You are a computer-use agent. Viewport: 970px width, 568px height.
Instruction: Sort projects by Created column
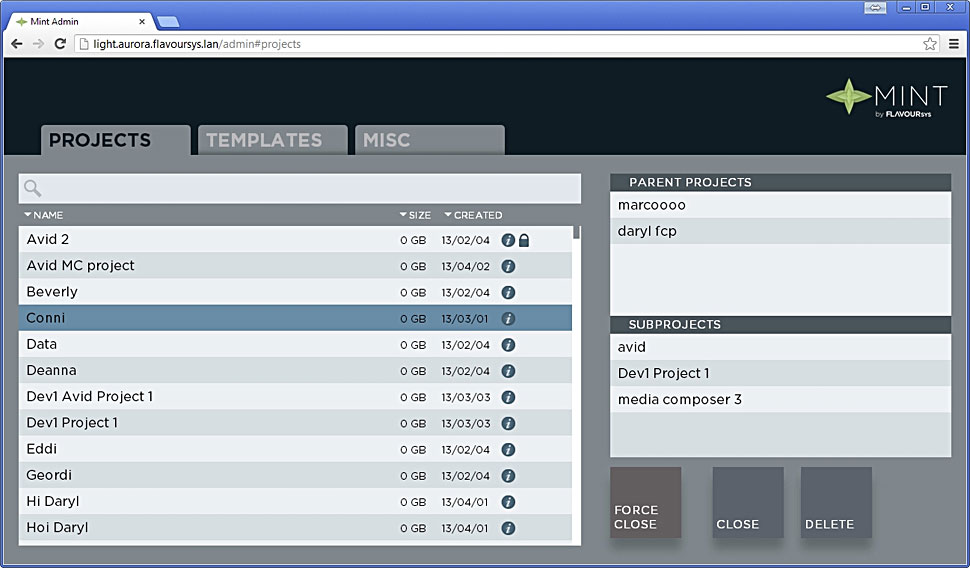coord(473,215)
